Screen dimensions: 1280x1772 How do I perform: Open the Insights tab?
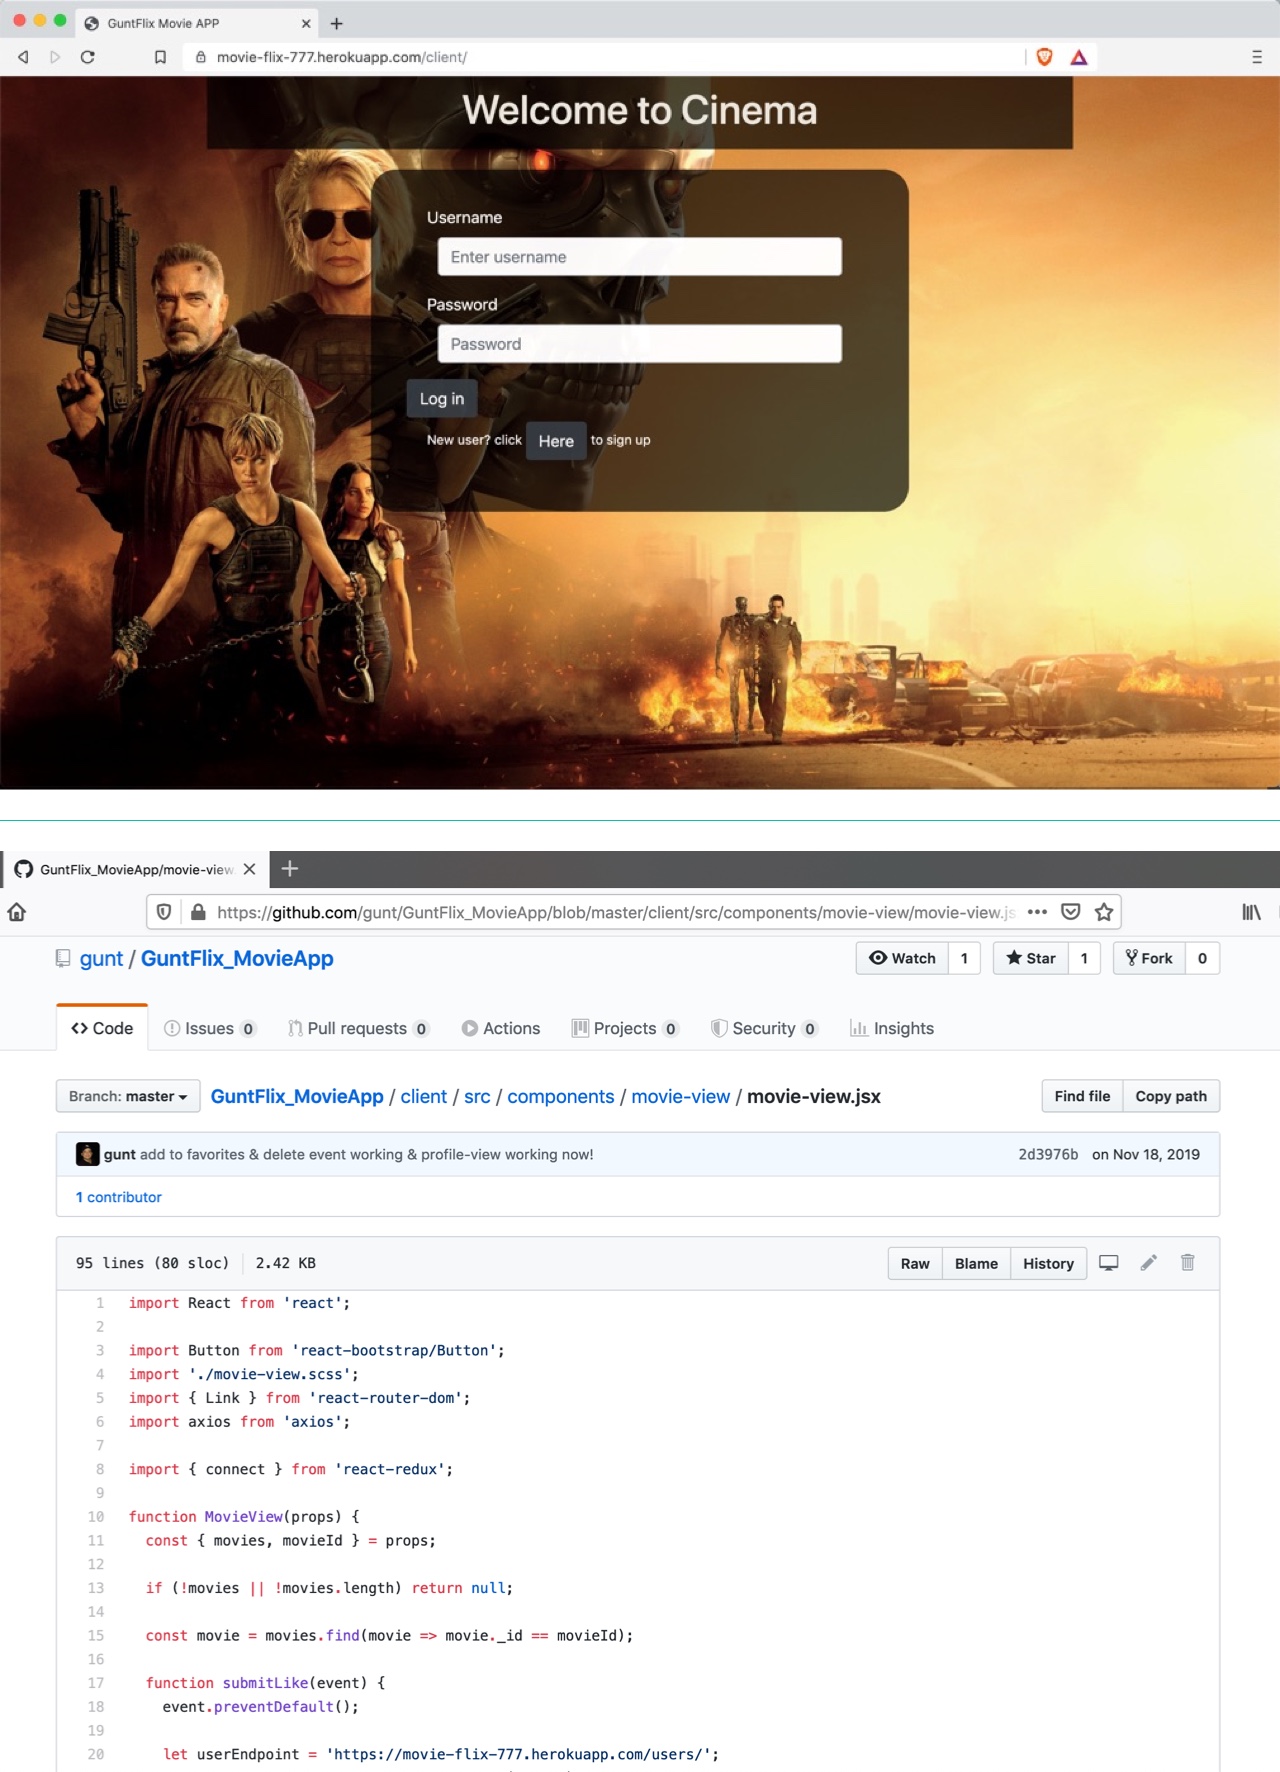pos(892,1028)
